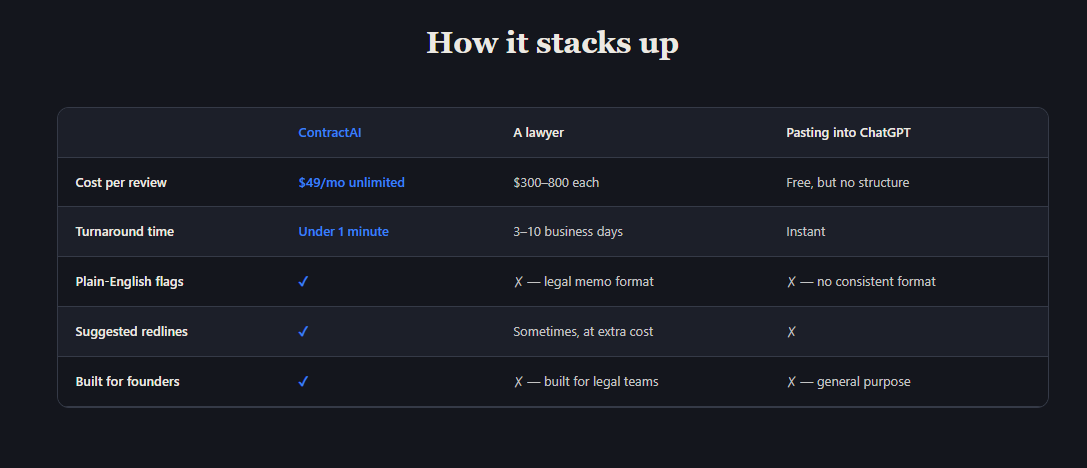This screenshot has height=468, width=1087.
Task: Click 'Free, but no structure' cell
Action: [847, 182]
